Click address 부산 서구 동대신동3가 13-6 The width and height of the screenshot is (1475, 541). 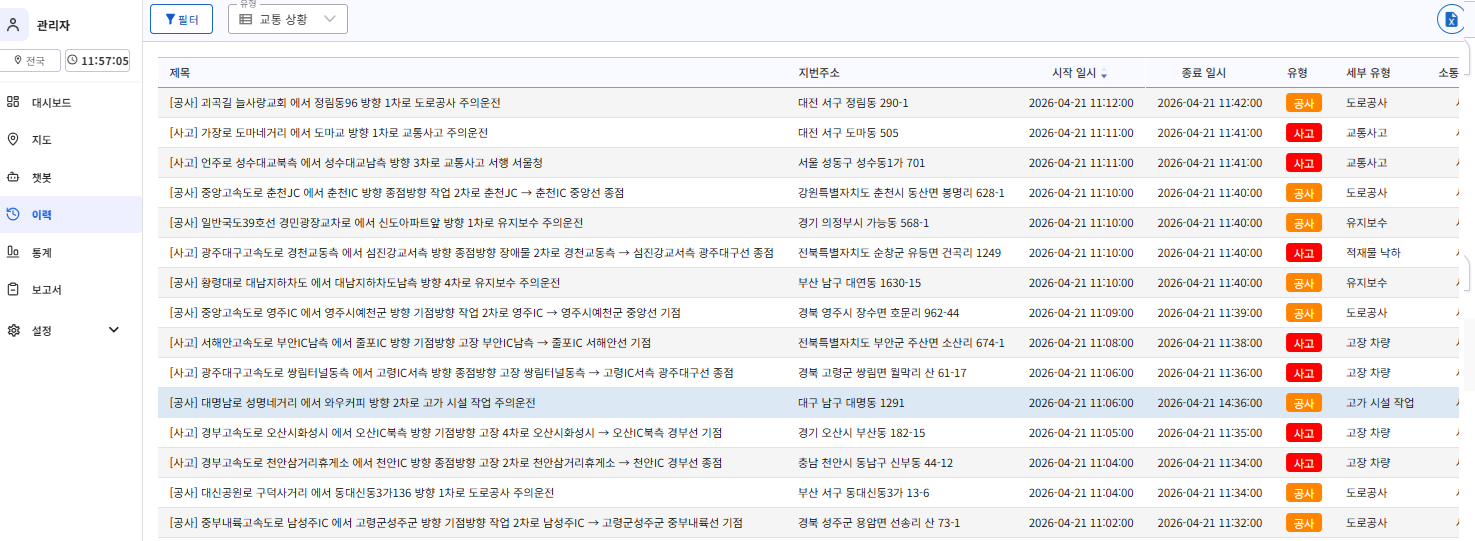tap(864, 493)
